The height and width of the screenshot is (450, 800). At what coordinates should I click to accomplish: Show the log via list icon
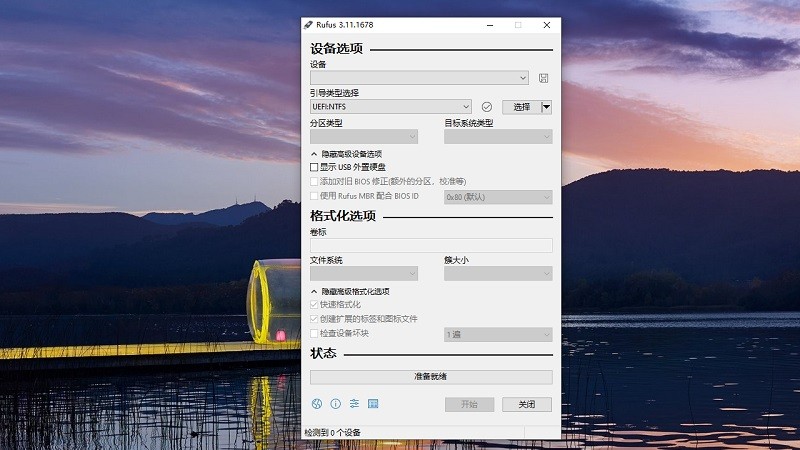click(x=373, y=404)
